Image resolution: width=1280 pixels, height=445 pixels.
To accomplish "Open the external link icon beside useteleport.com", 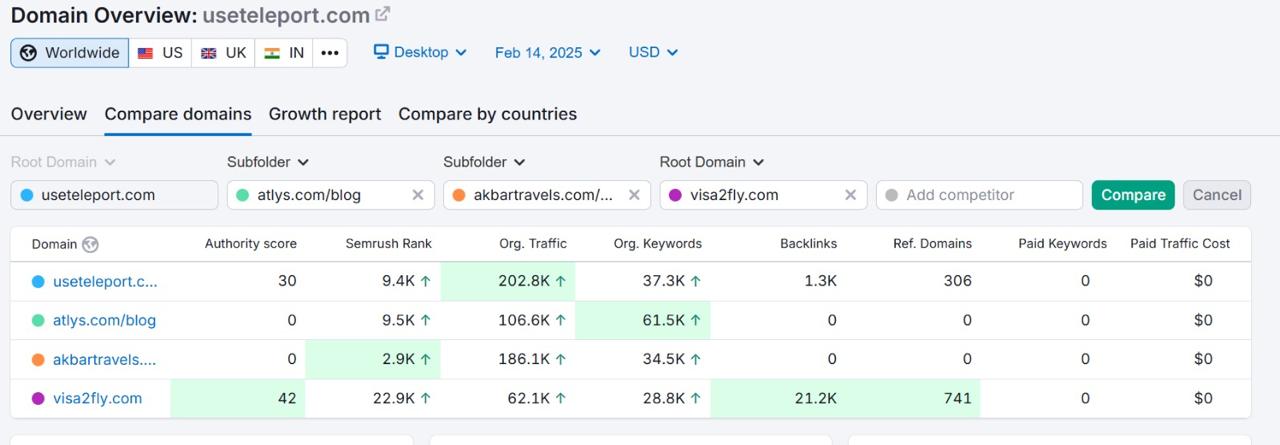I will 382,15.
